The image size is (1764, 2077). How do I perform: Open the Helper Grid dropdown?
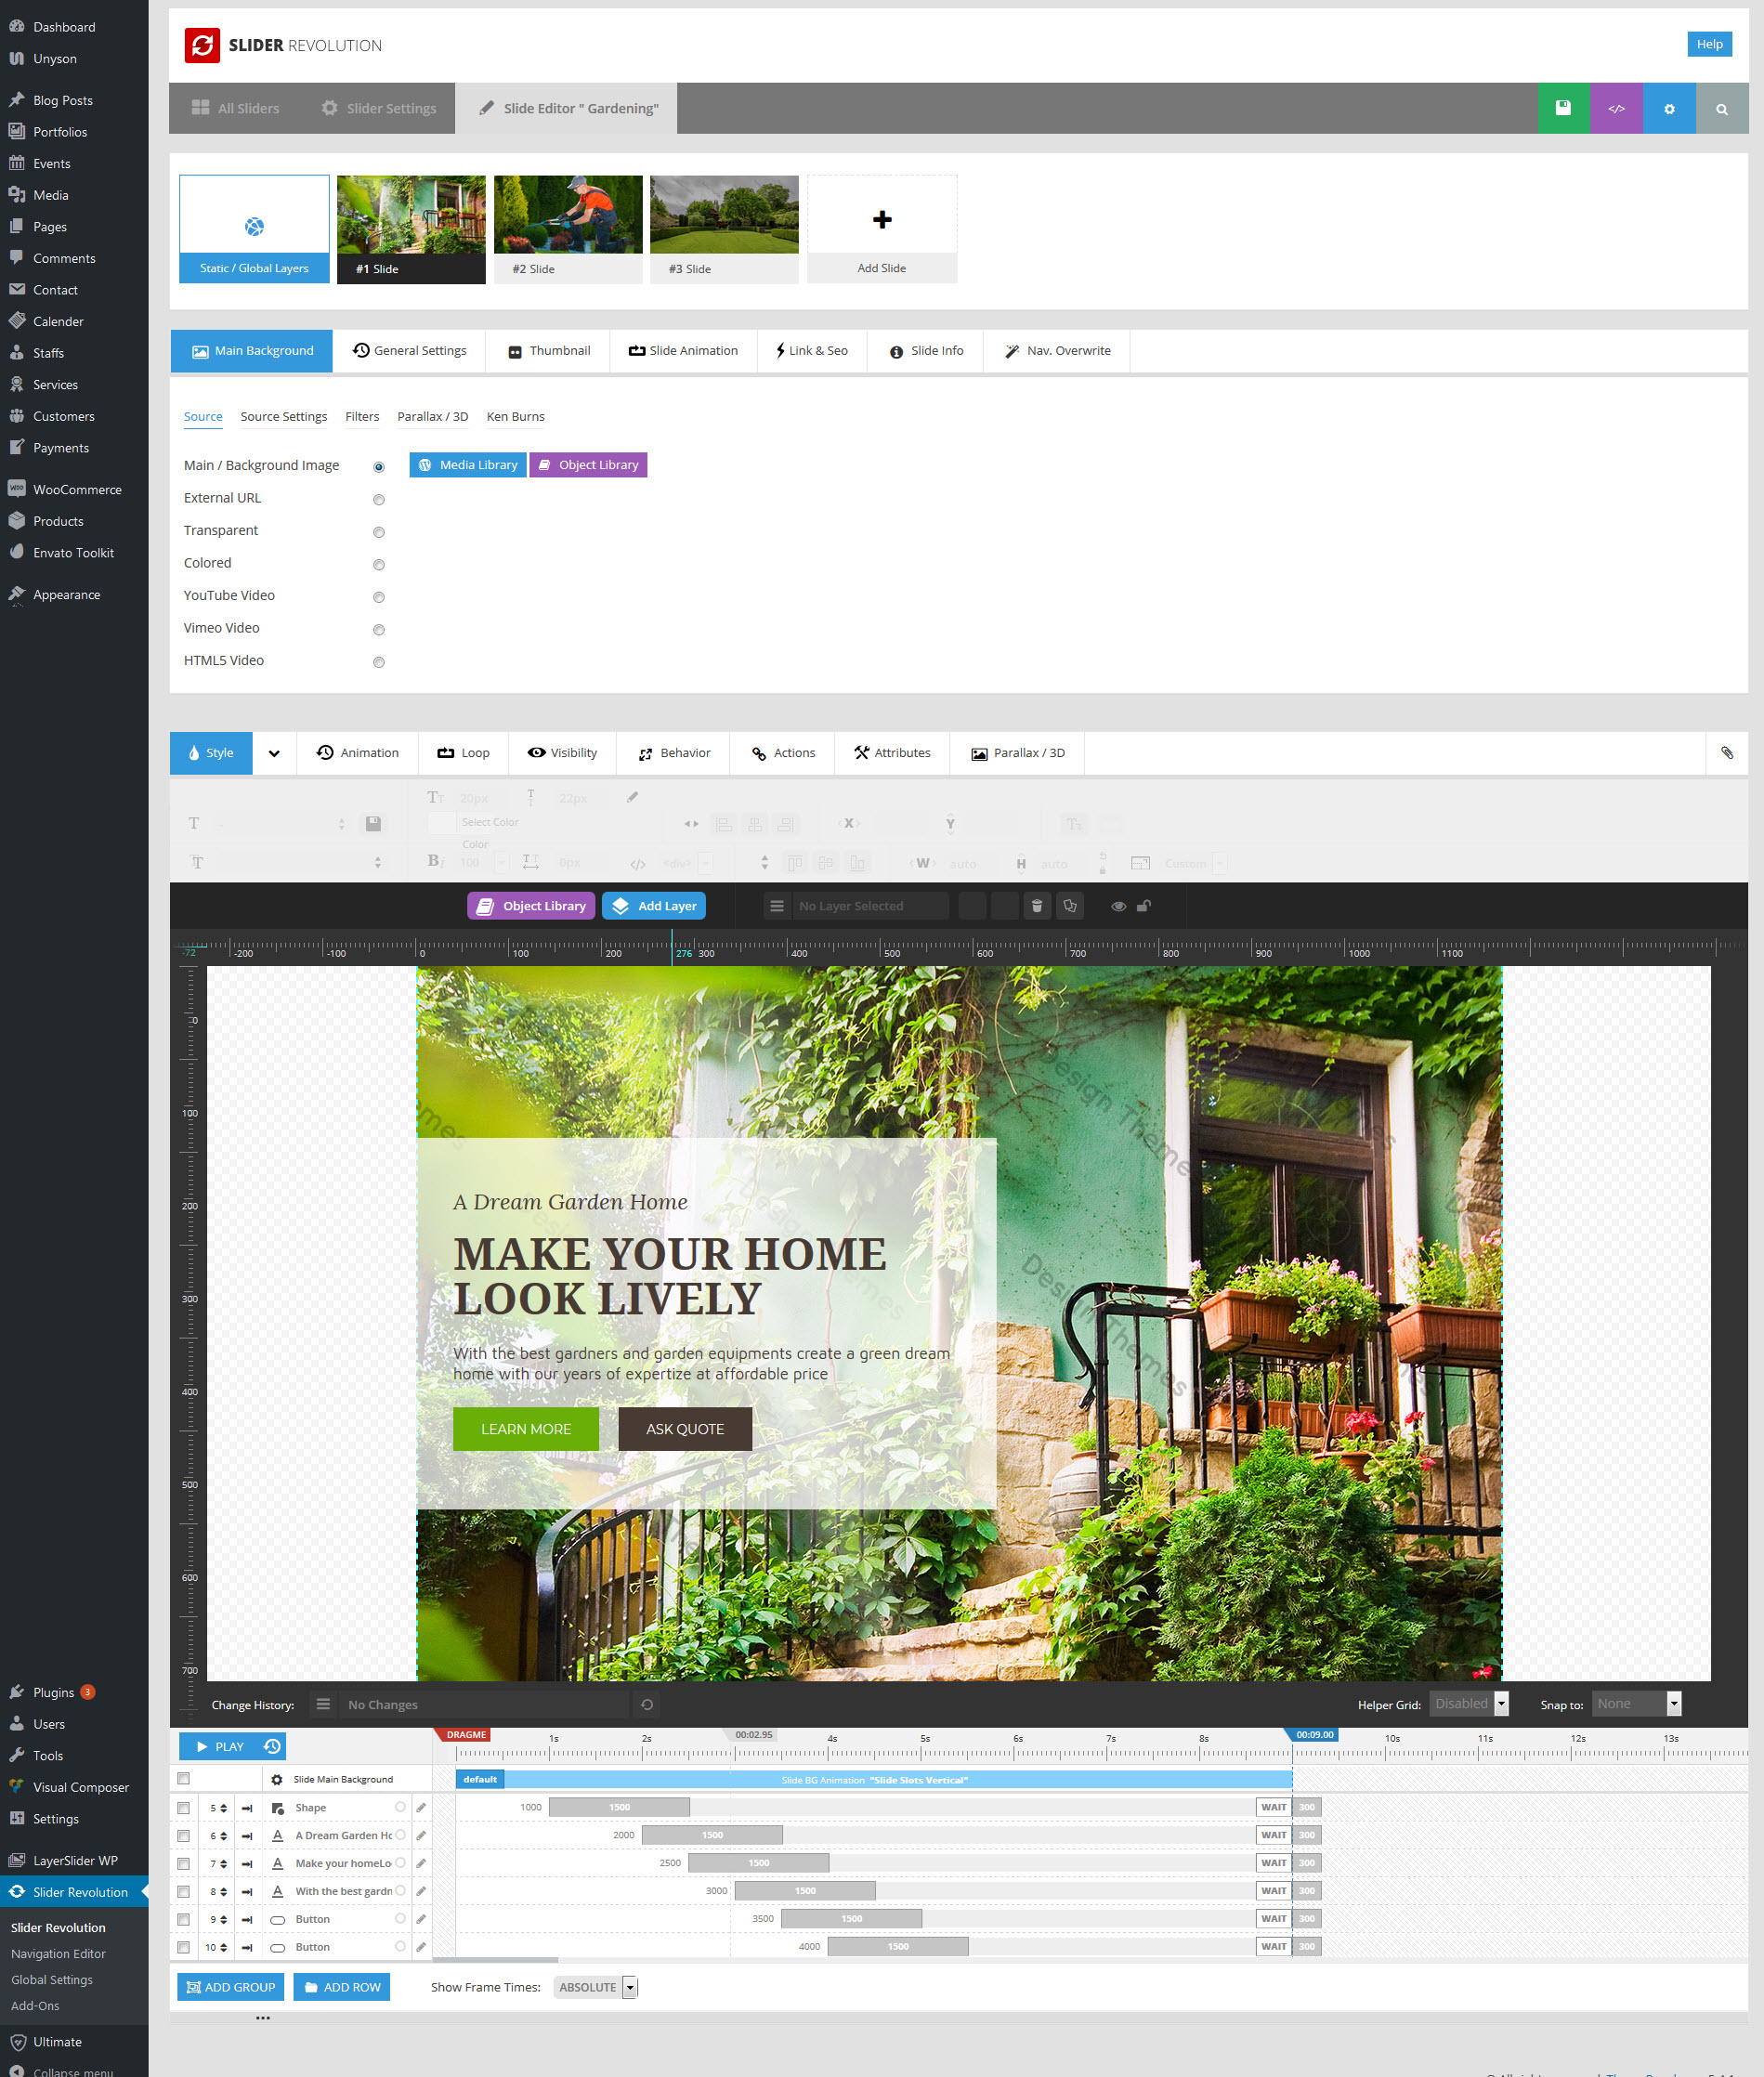(x=1468, y=1704)
